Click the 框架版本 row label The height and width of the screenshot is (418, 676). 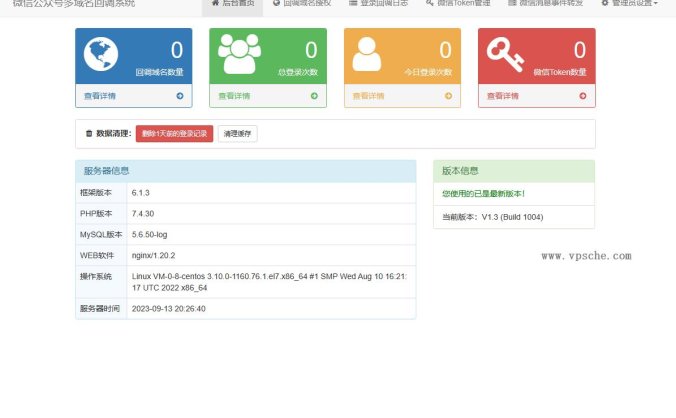[96, 193]
